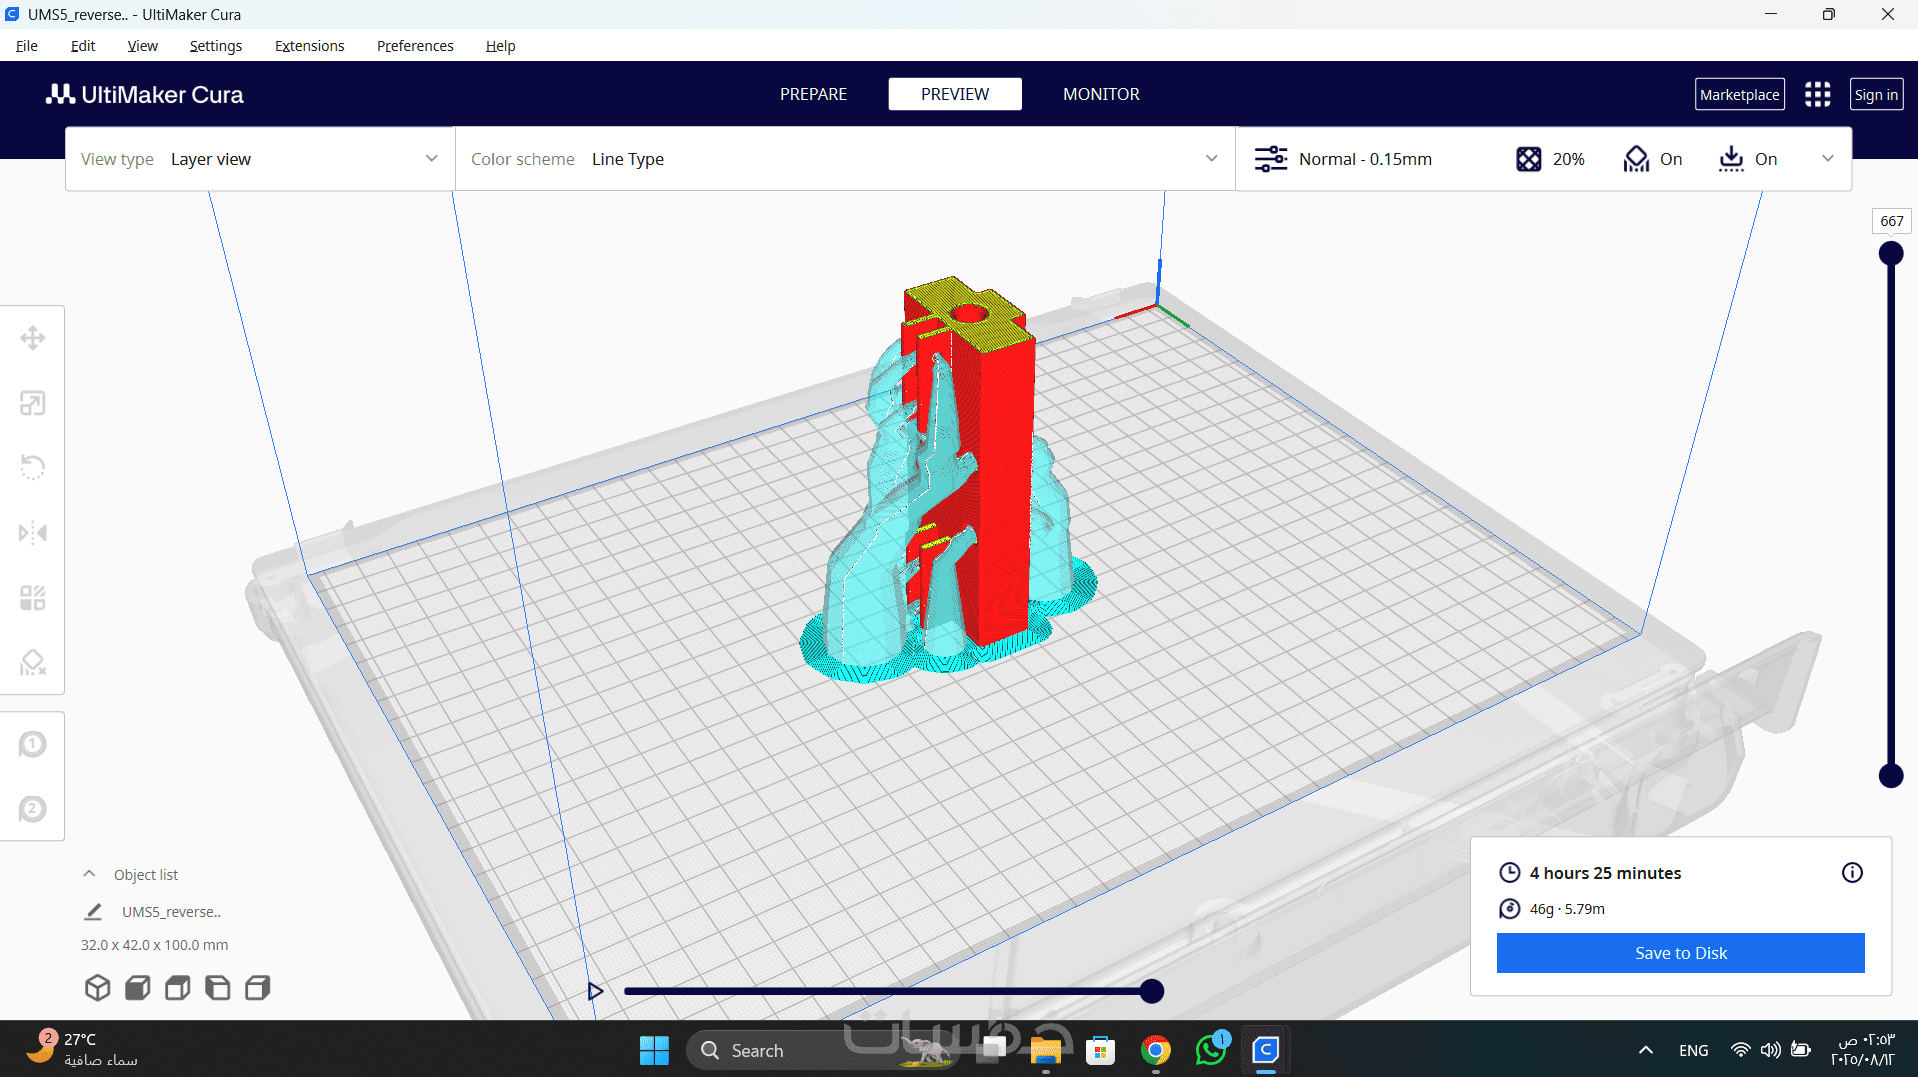Switch to the MONITOR stage
Image resolution: width=1918 pixels, height=1077 pixels.
point(1101,94)
